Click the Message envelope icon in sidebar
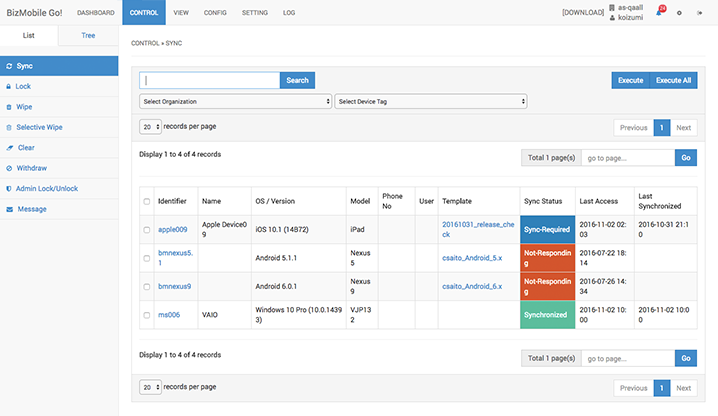This screenshot has height=416, width=718. click(x=9, y=209)
